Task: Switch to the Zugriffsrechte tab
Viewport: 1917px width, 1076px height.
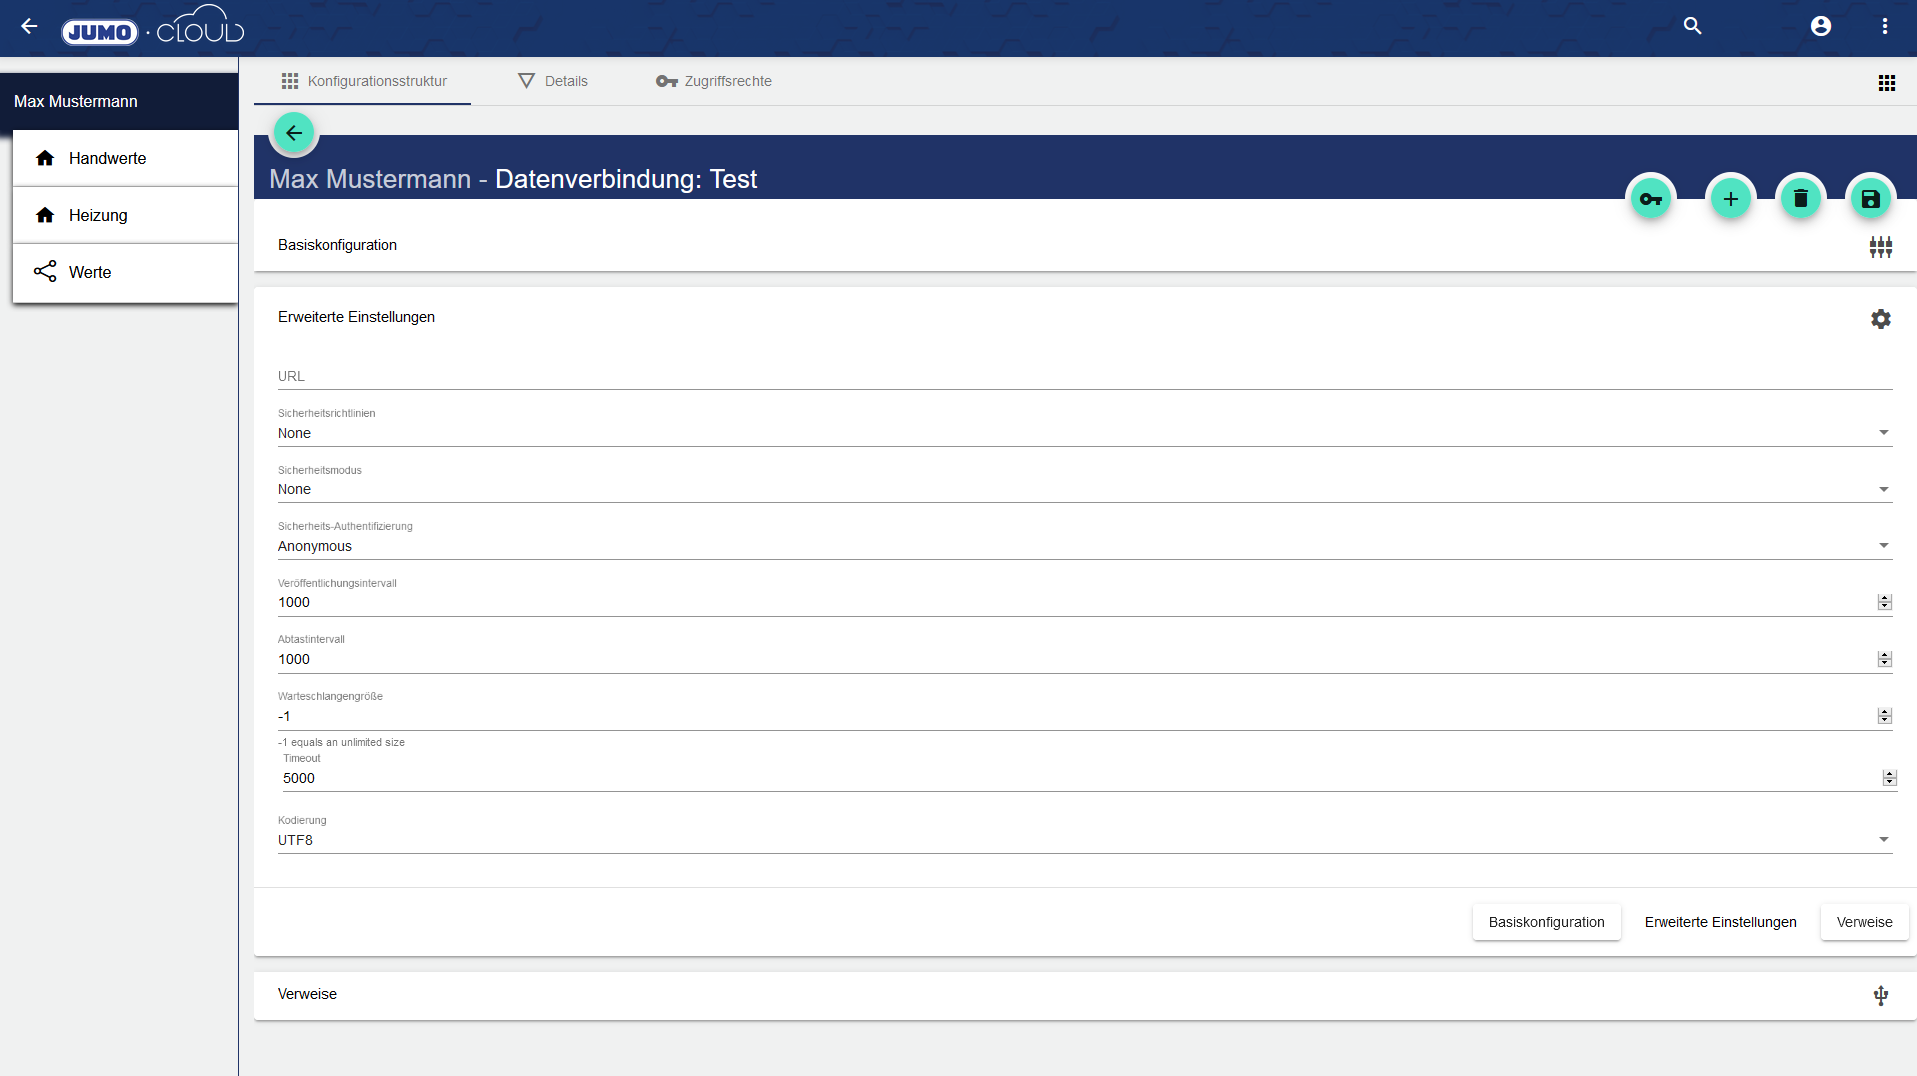Action: coord(714,81)
